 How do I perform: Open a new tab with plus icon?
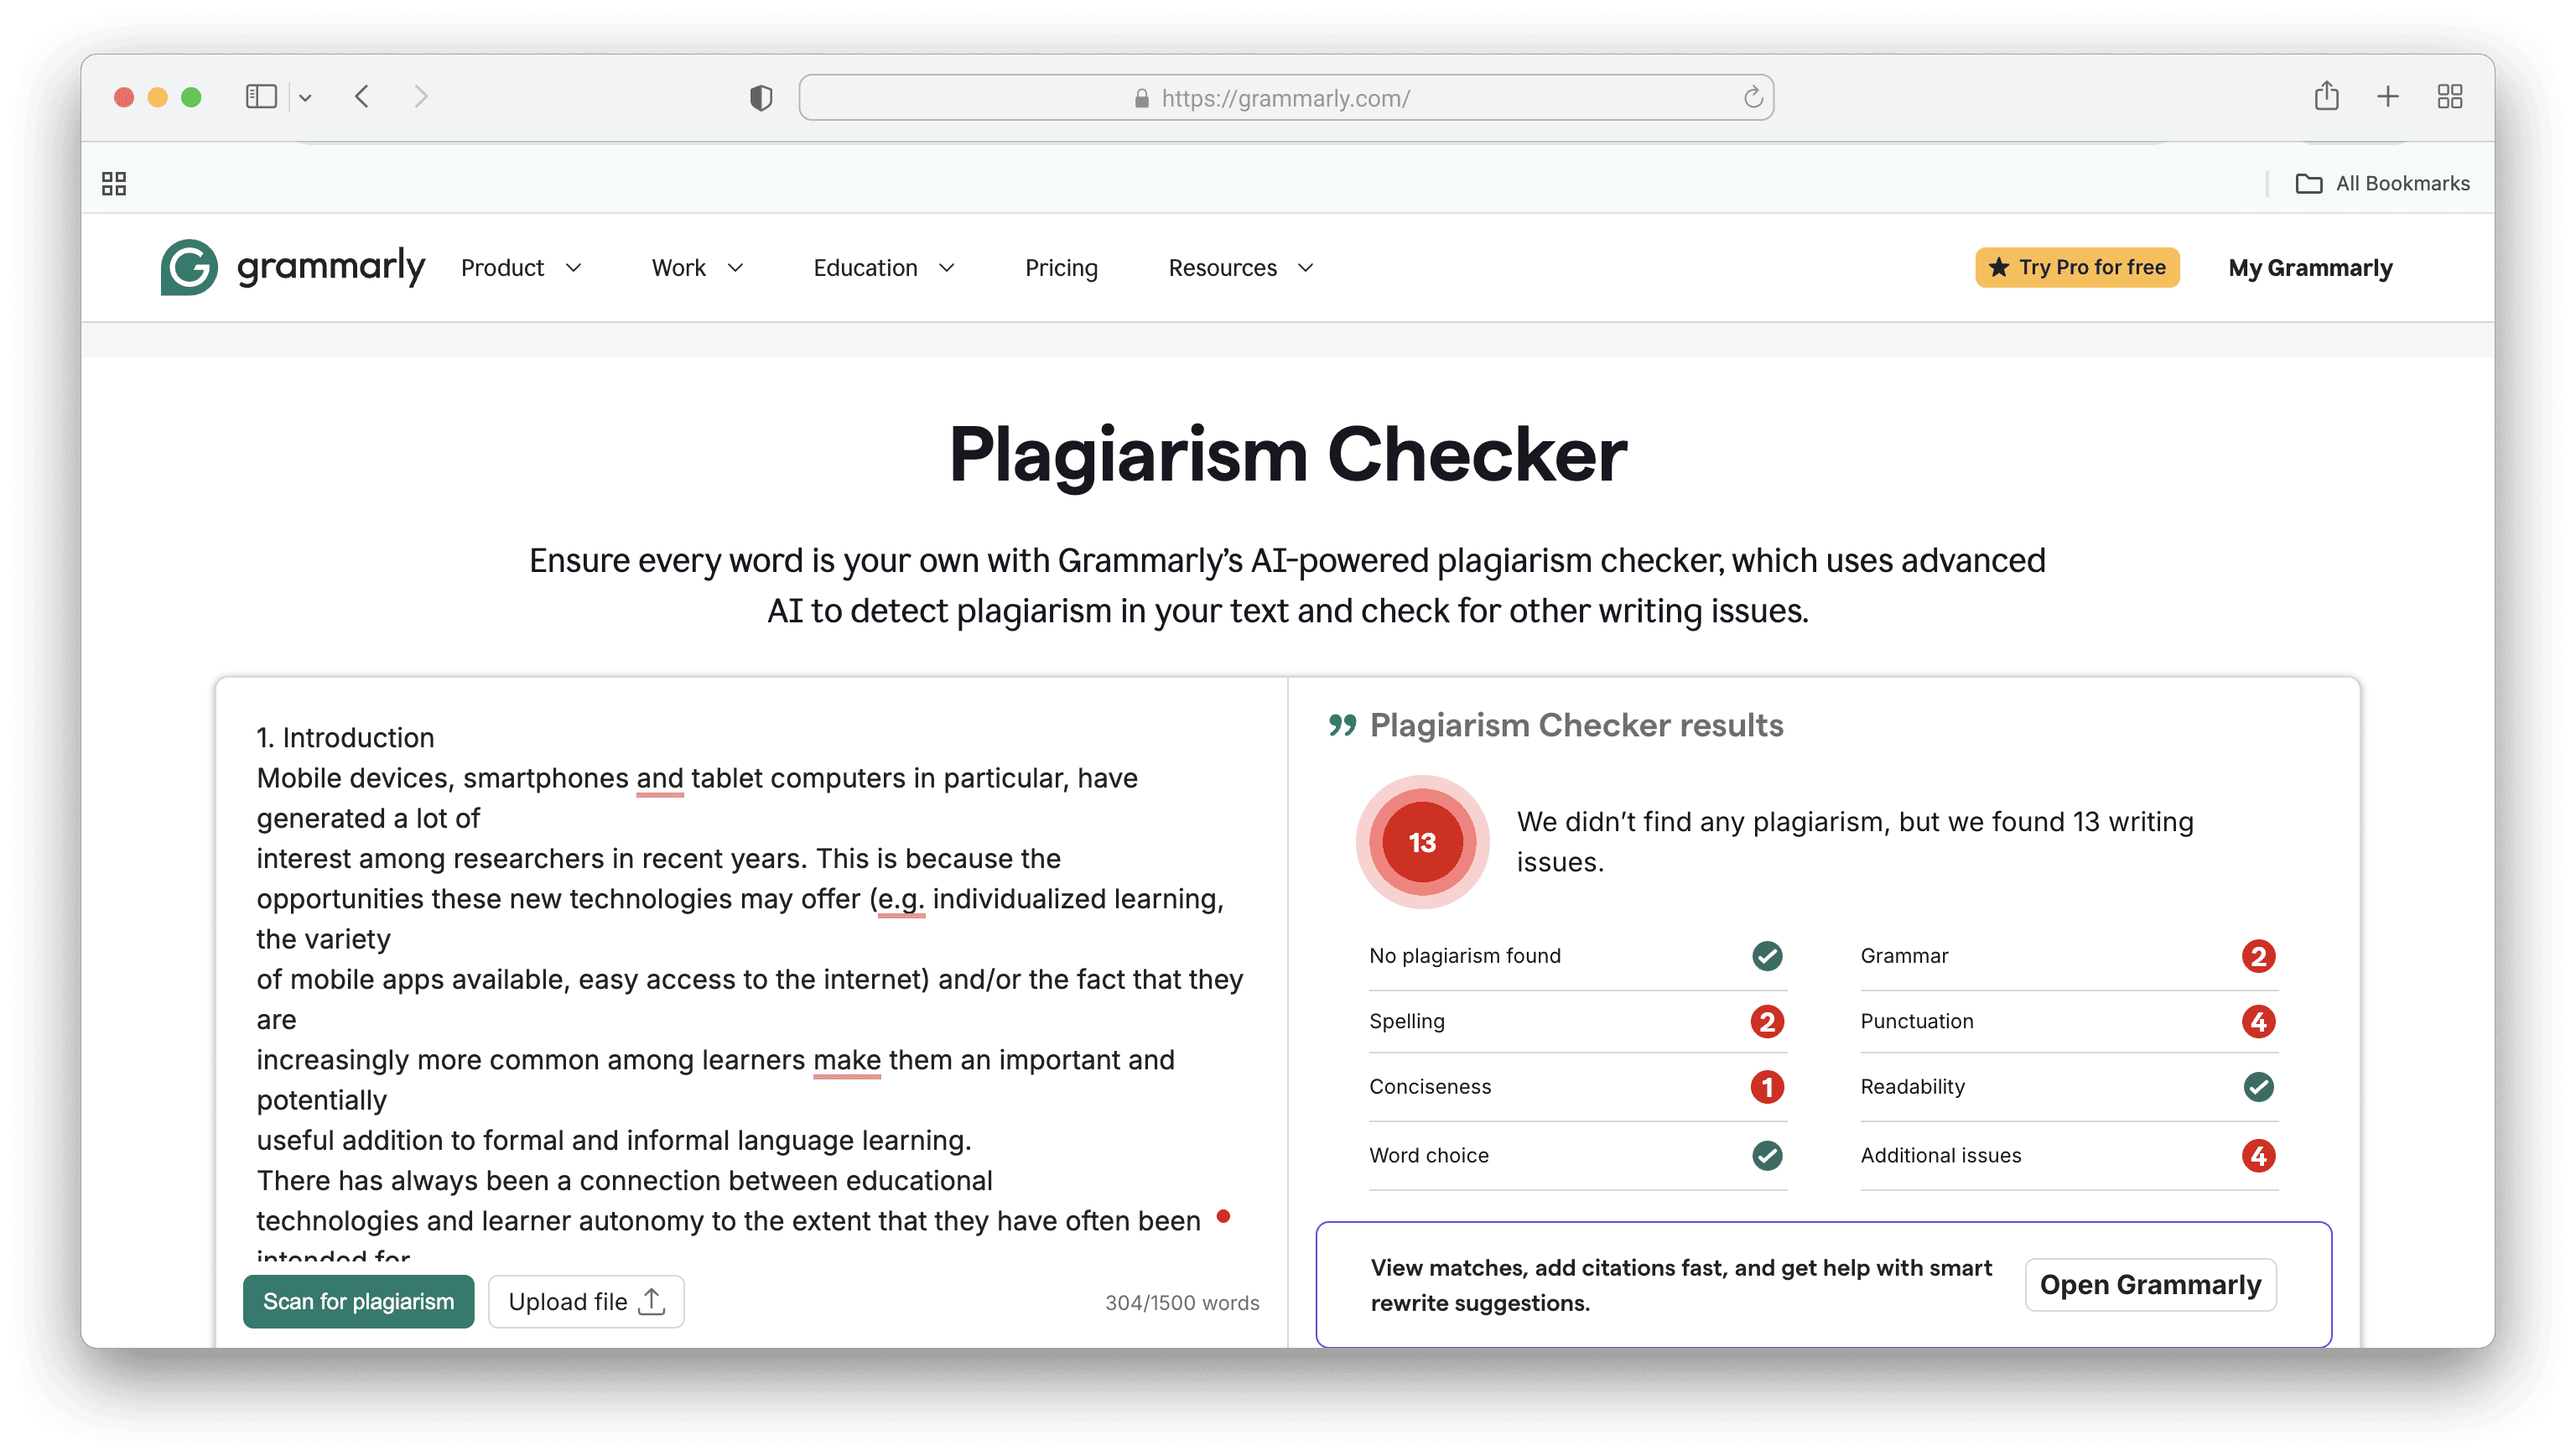pyautogui.click(x=2388, y=97)
